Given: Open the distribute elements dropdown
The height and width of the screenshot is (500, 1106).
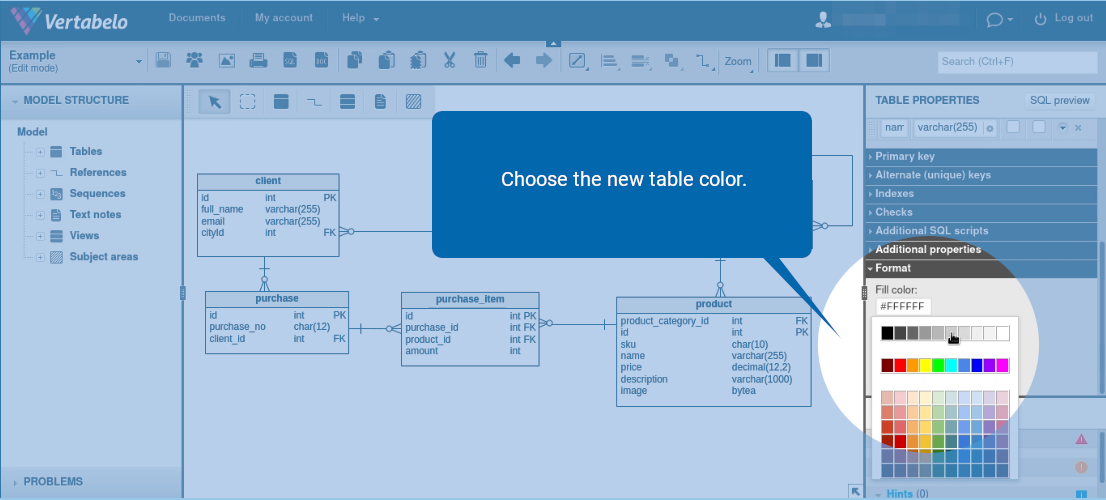Looking at the screenshot, I should coord(640,61).
